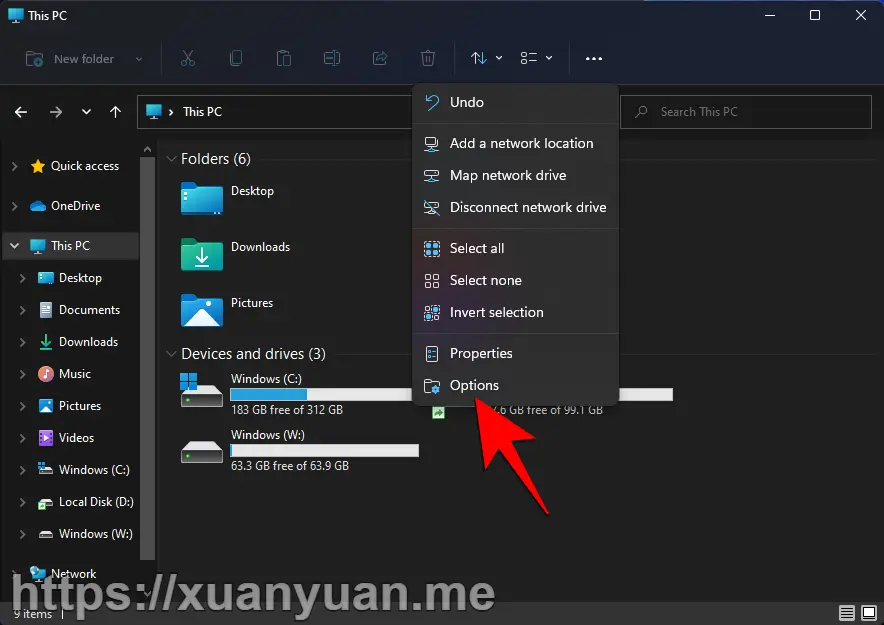Click the Rename icon in the toolbar
Image resolution: width=884 pixels, height=625 pixels.
click(332, 58)
